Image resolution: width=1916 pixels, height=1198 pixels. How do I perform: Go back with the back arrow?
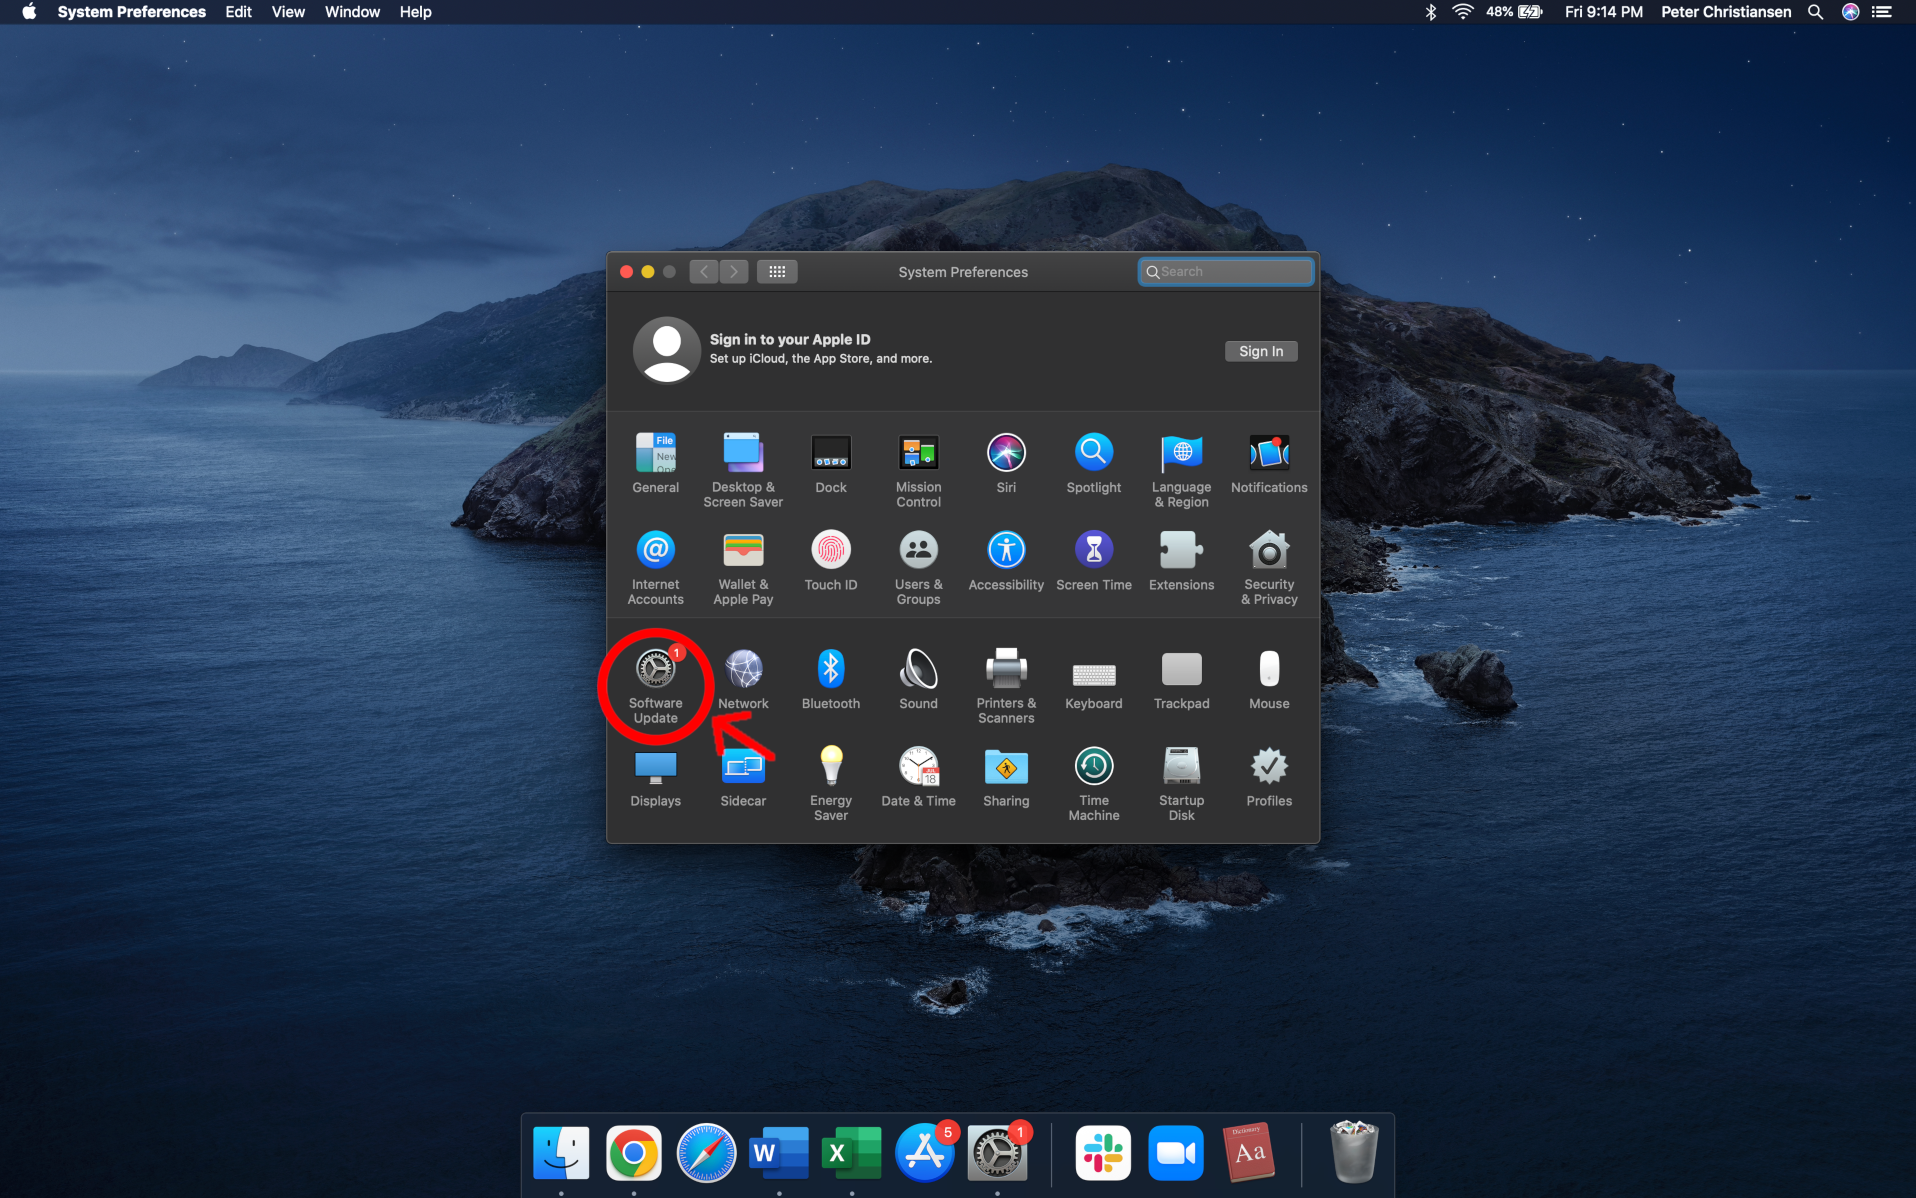pos(703,271)
